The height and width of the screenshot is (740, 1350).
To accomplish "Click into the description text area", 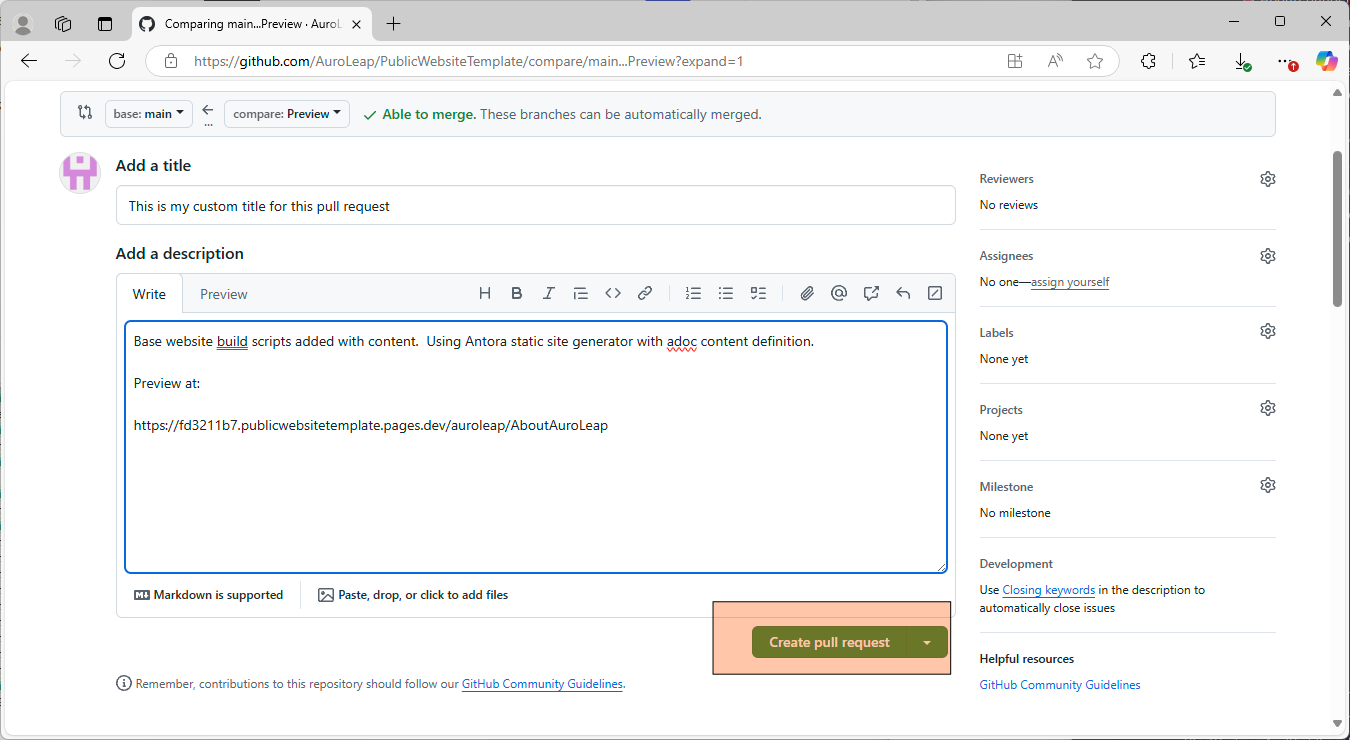I will pos(536,447).
